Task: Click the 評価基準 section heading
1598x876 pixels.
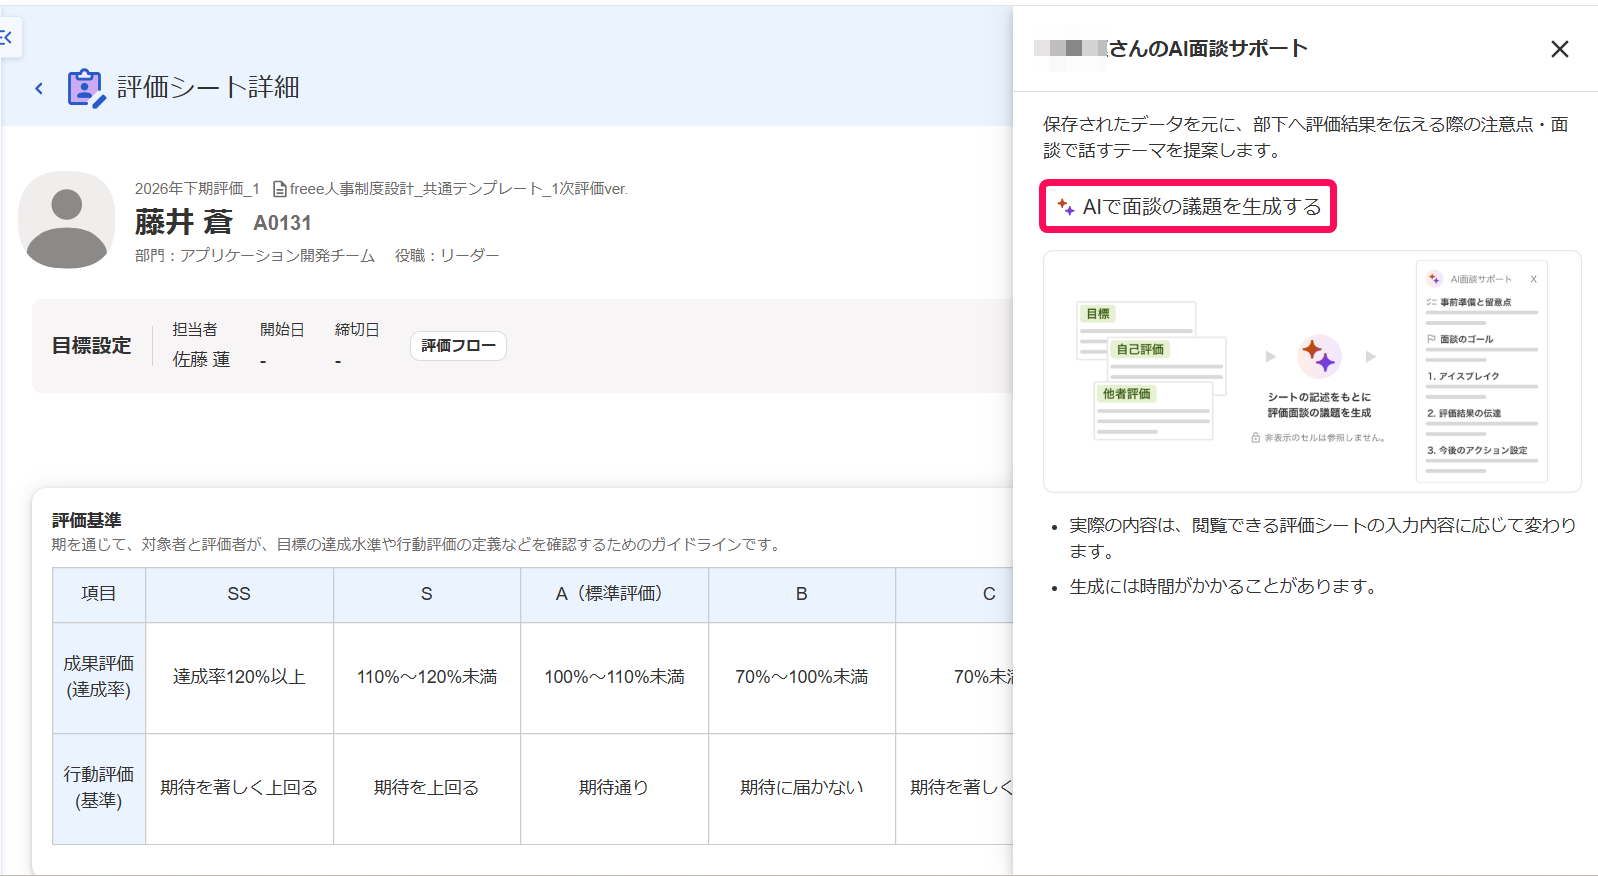Action: pos(87,521)
